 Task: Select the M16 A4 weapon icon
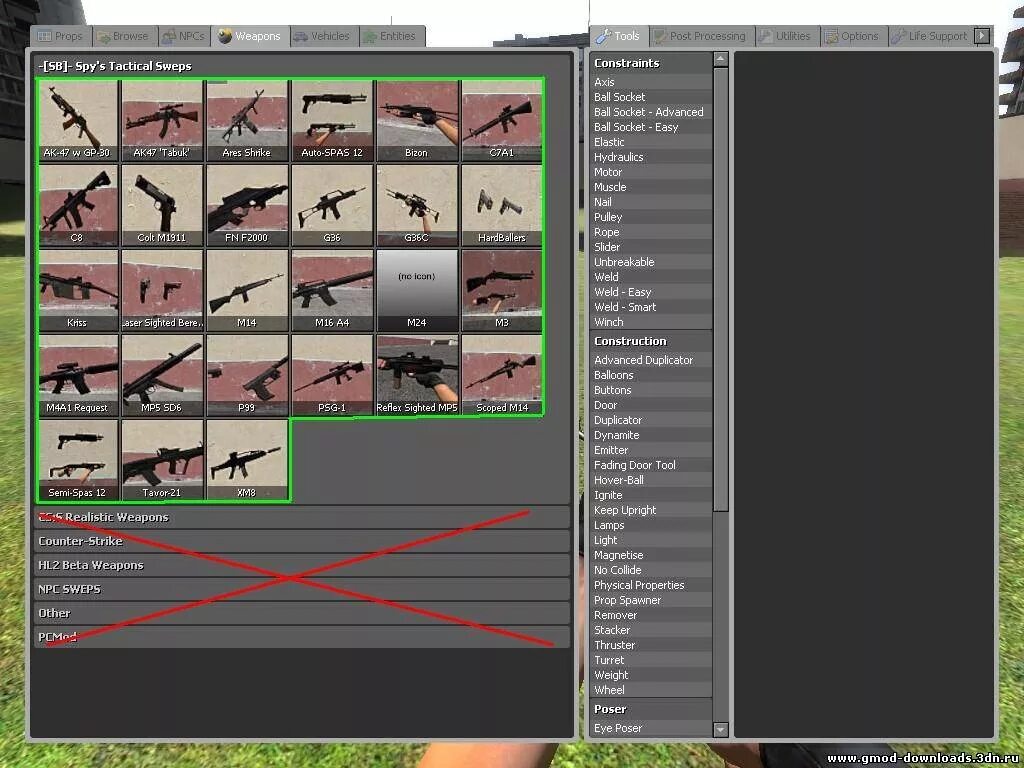(332, 291)
